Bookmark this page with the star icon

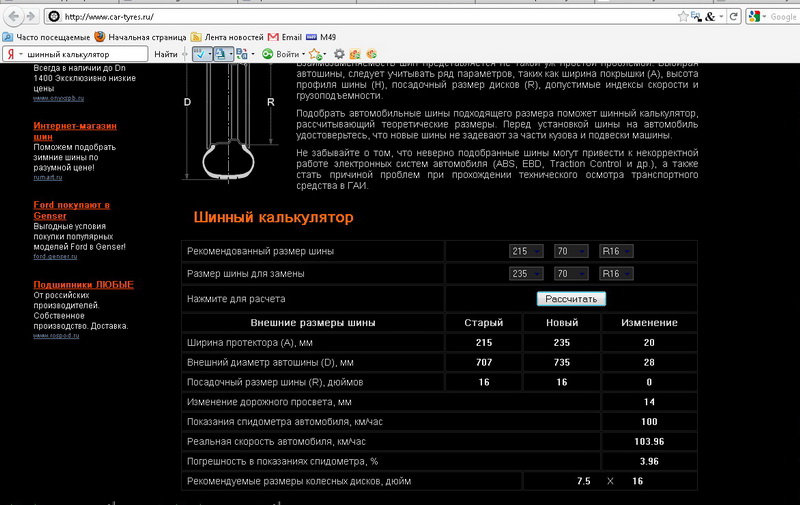[x=683, y=16]
